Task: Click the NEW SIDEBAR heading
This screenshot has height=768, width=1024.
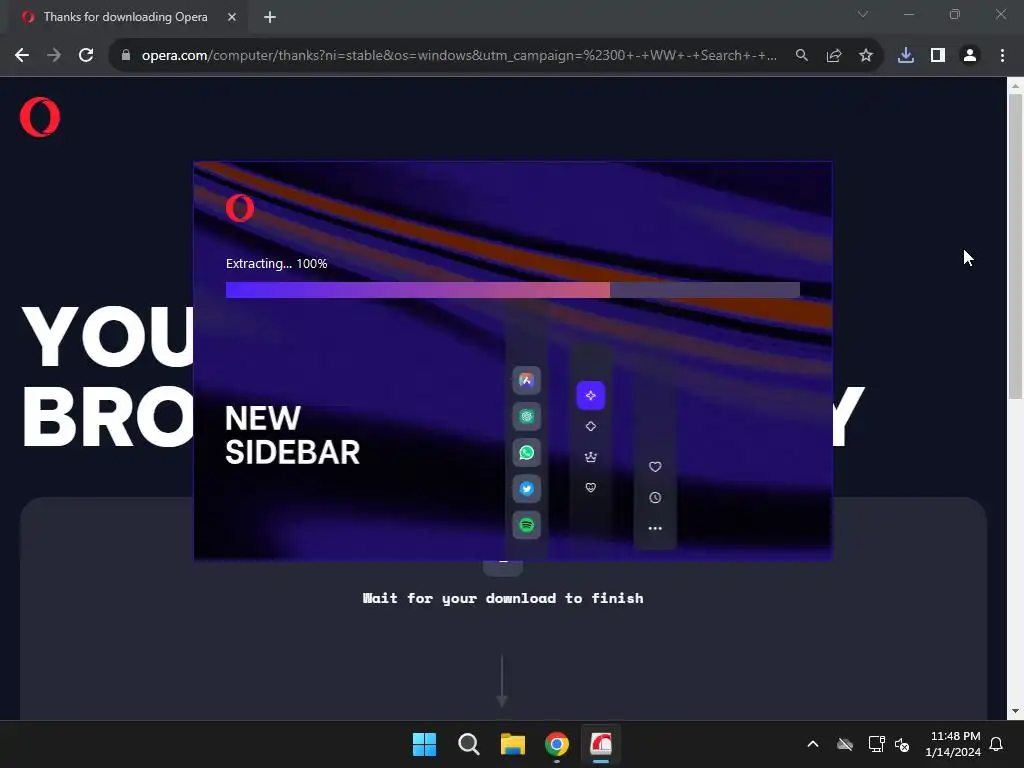Action: click(x=292, y=436)
